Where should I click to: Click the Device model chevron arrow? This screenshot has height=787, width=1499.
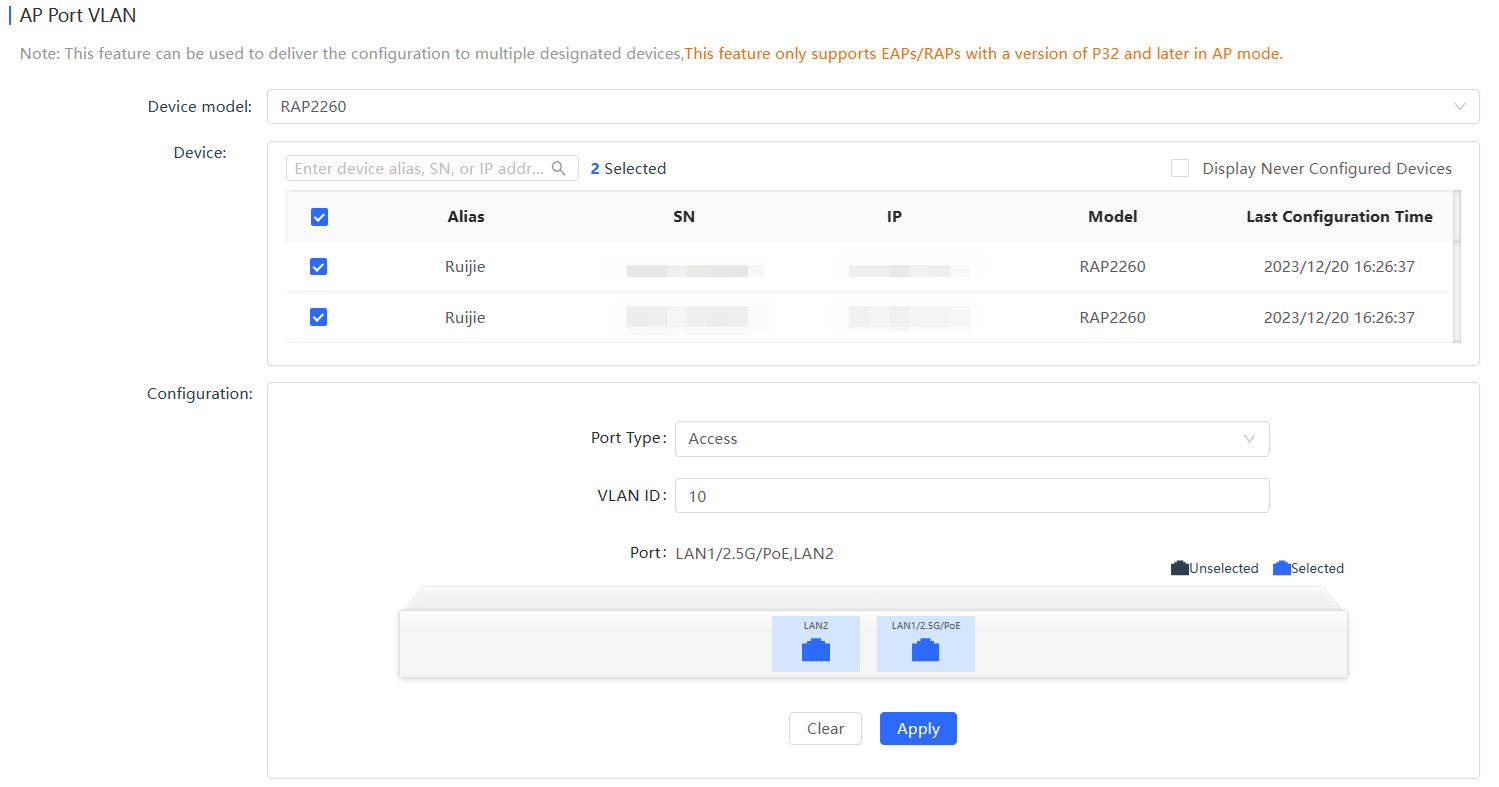tap(1459, 106)
